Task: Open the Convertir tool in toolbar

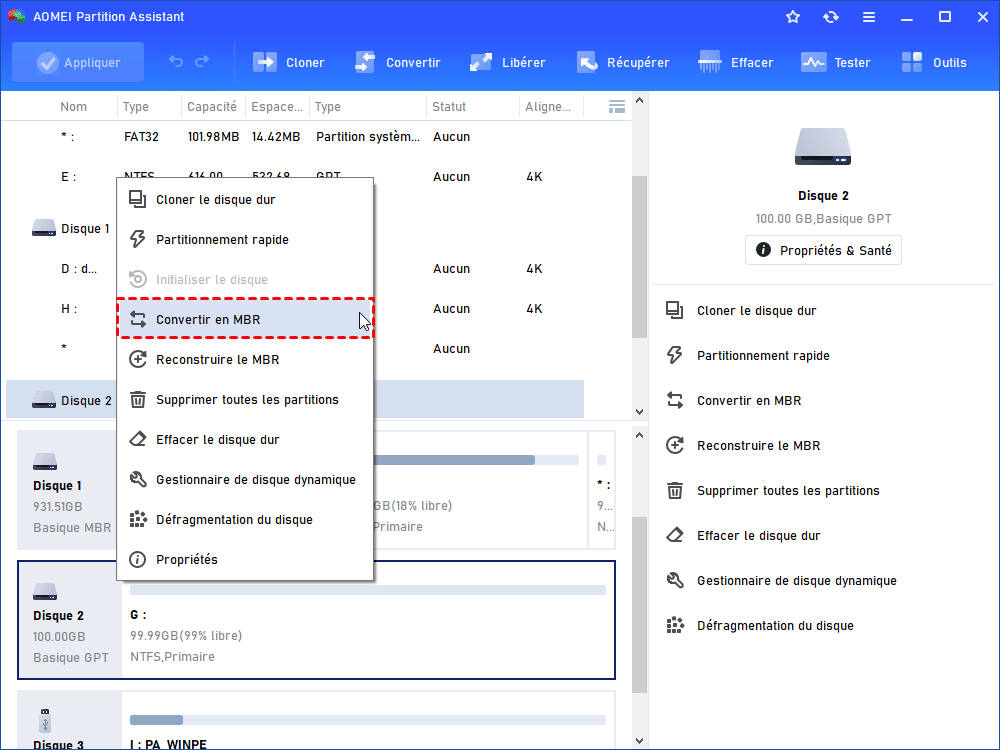Action: point(366,62)
